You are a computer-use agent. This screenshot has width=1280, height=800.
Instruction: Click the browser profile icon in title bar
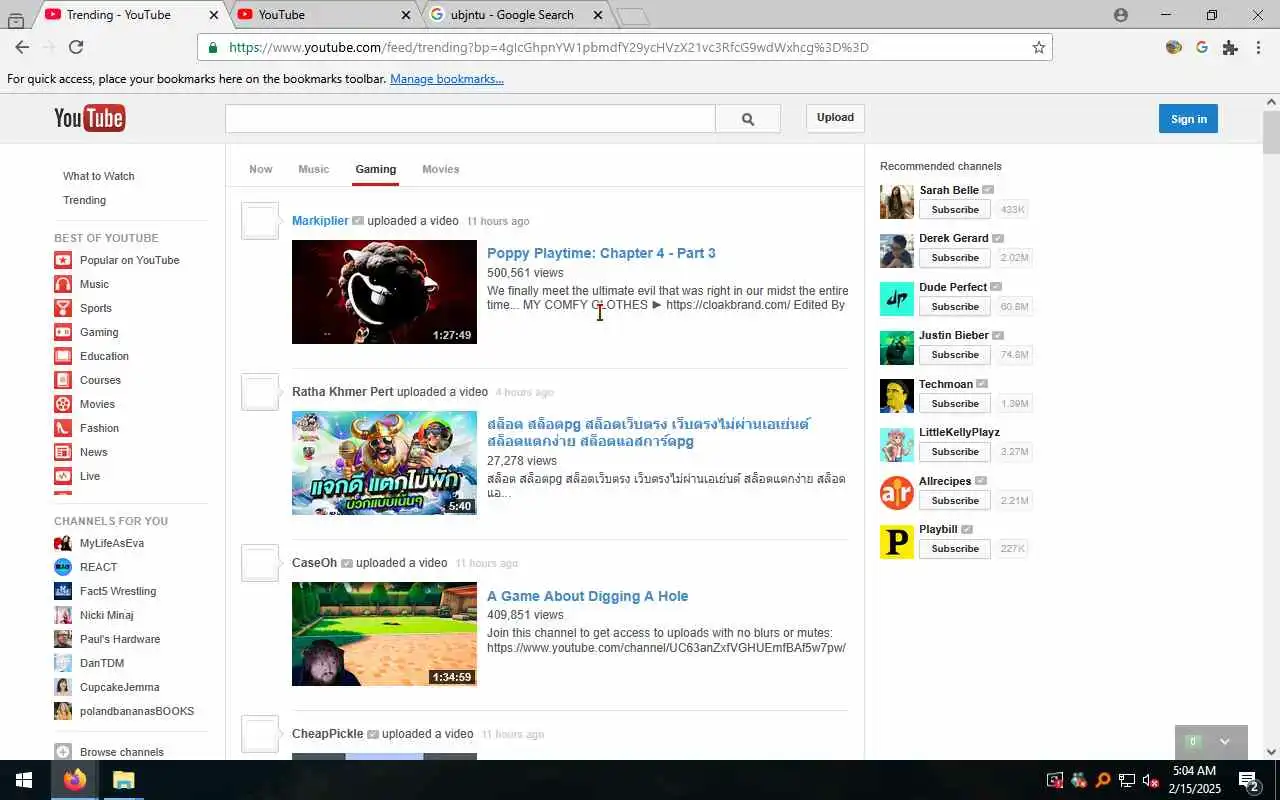[1120, 15]
